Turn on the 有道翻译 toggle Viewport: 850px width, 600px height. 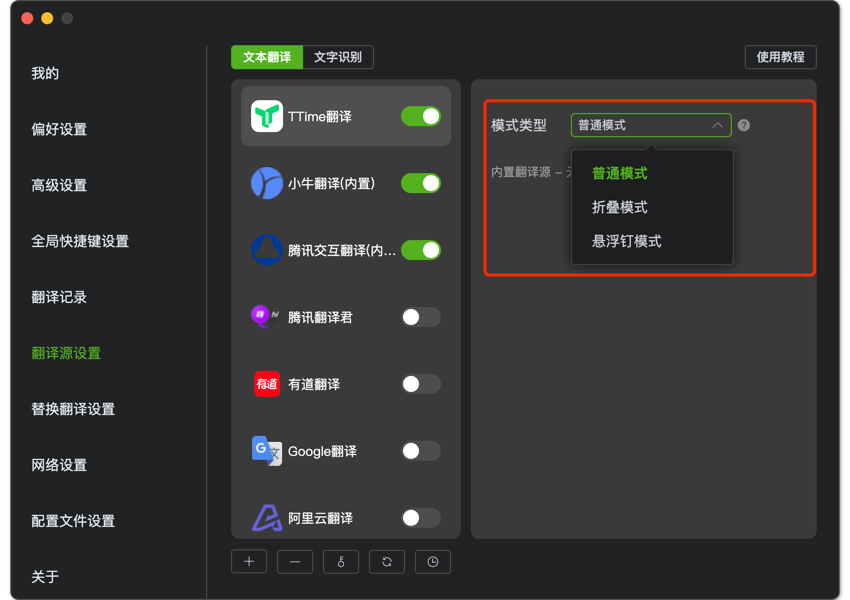click(421, 384)
